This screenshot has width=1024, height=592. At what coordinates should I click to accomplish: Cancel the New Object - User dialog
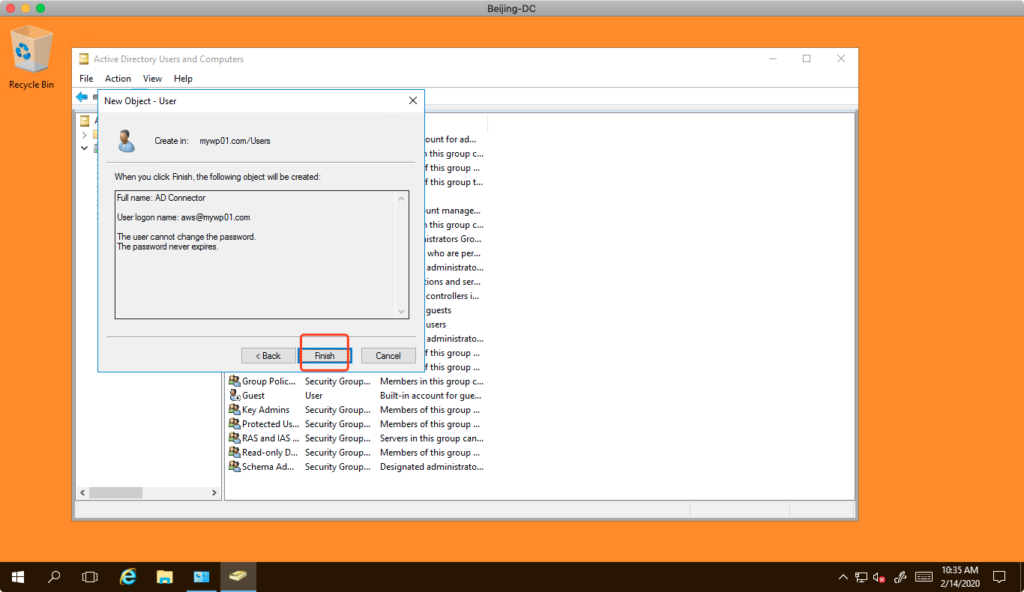point(387,356)
